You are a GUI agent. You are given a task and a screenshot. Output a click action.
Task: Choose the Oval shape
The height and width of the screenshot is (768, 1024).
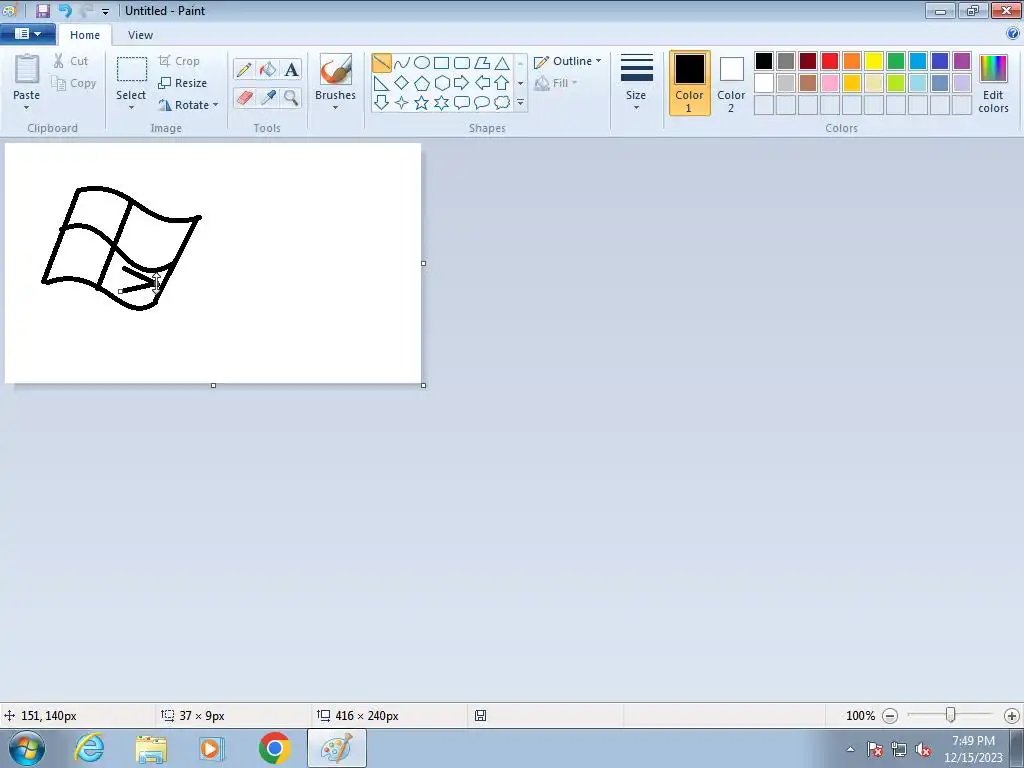click(422, 63)
